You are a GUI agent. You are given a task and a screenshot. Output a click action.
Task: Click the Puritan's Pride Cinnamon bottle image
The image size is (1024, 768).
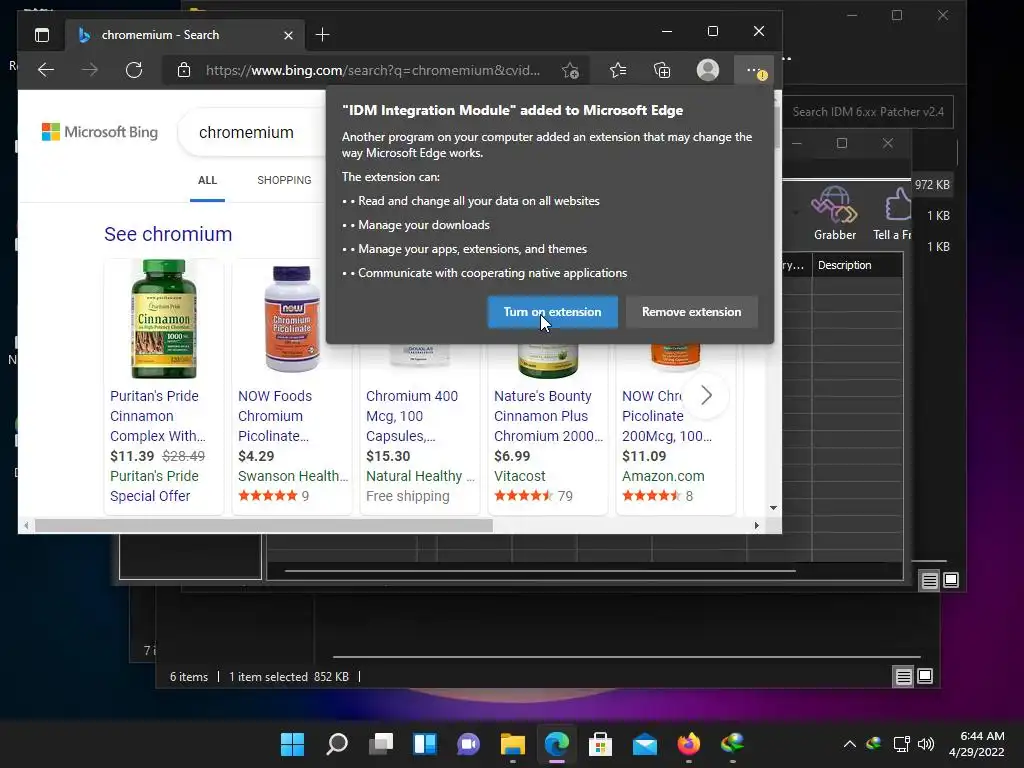click(164, 319)
